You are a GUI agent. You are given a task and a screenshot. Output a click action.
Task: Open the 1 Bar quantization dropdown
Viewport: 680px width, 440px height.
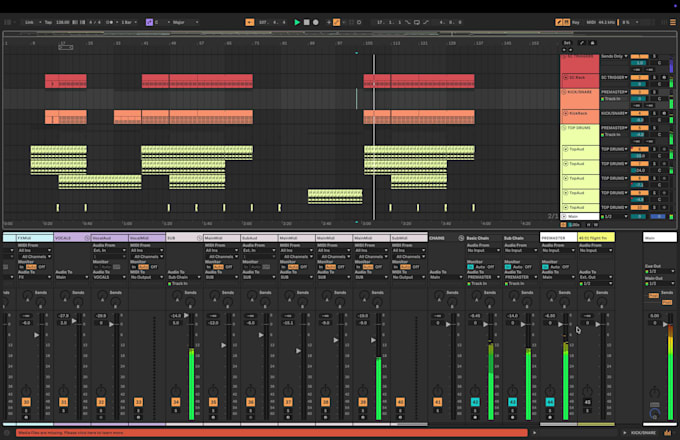click(129, 22)
